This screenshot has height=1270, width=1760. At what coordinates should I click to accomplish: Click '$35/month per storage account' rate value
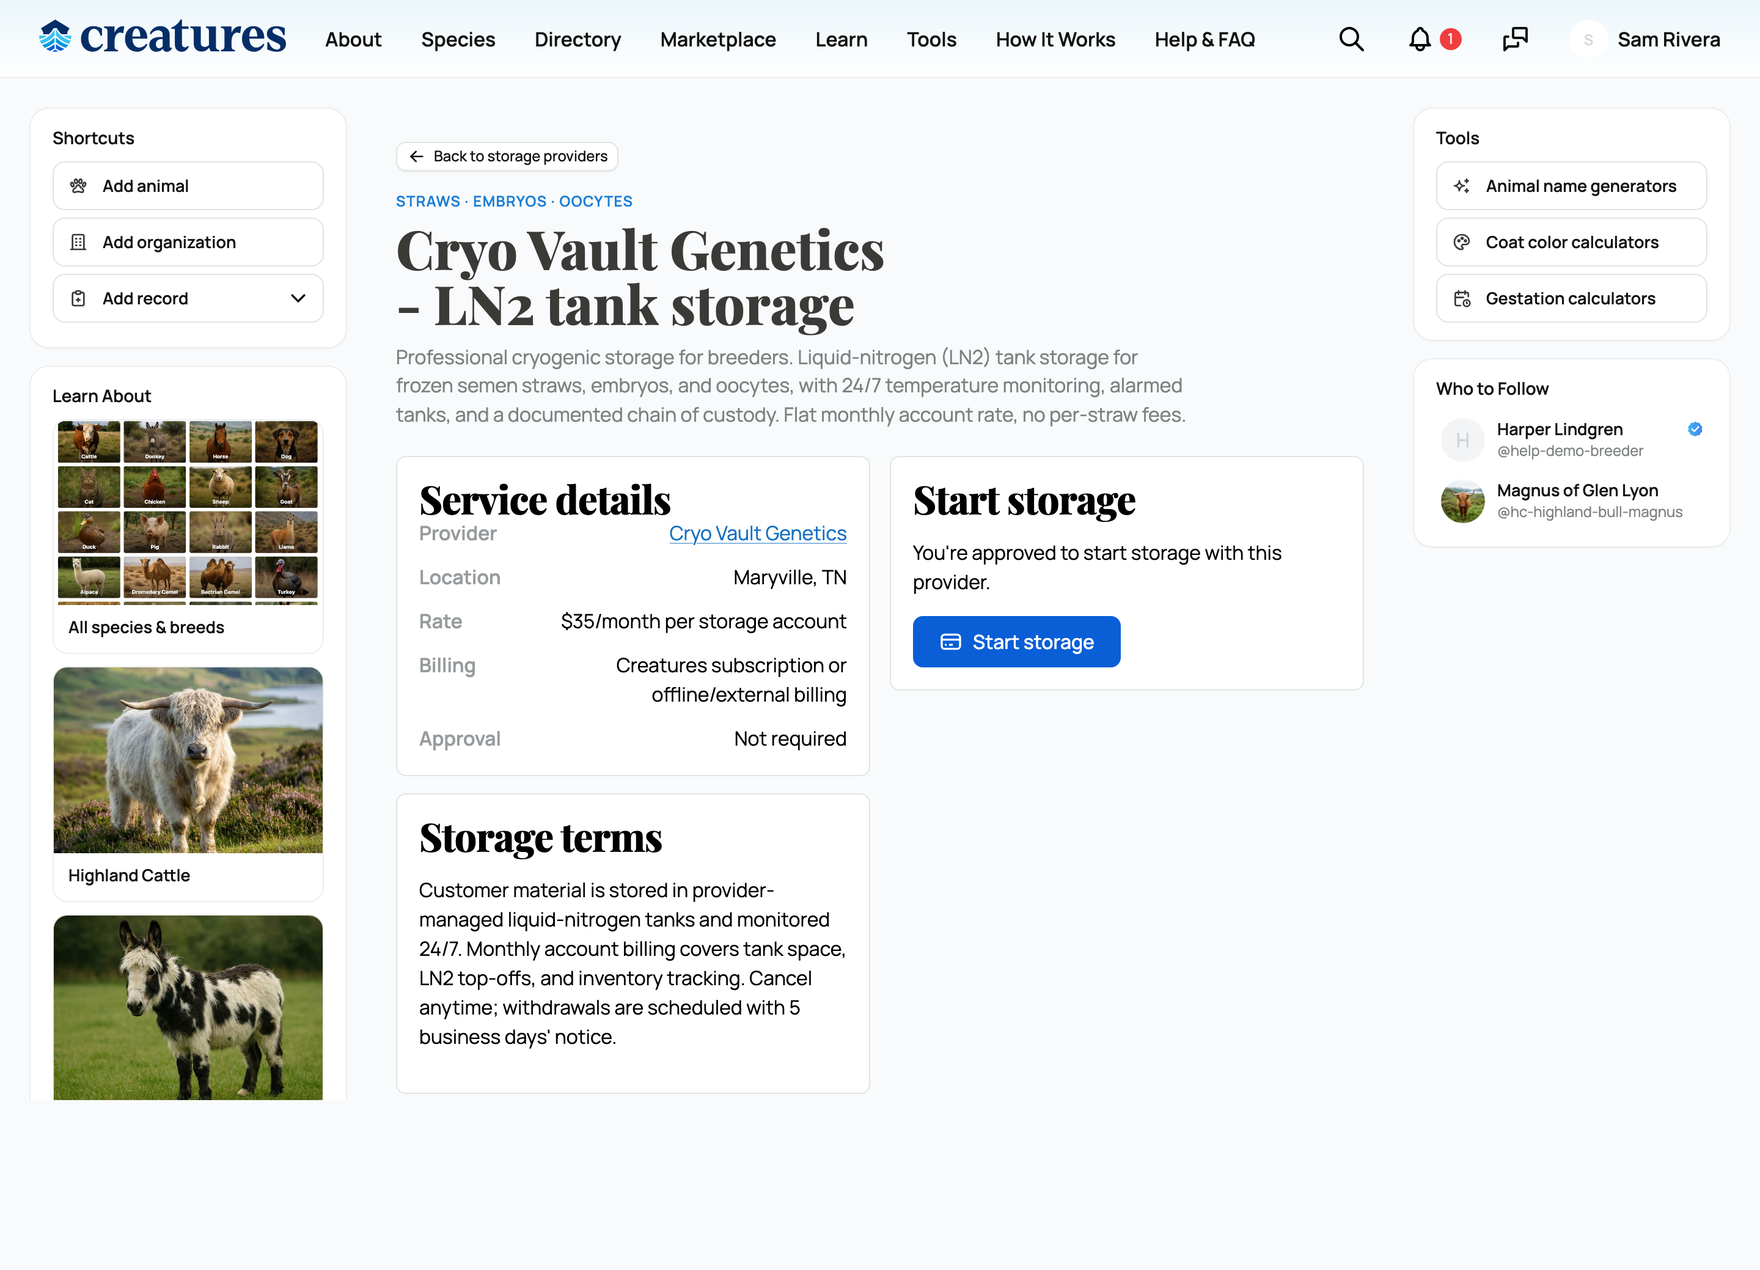tap(703, 621)
